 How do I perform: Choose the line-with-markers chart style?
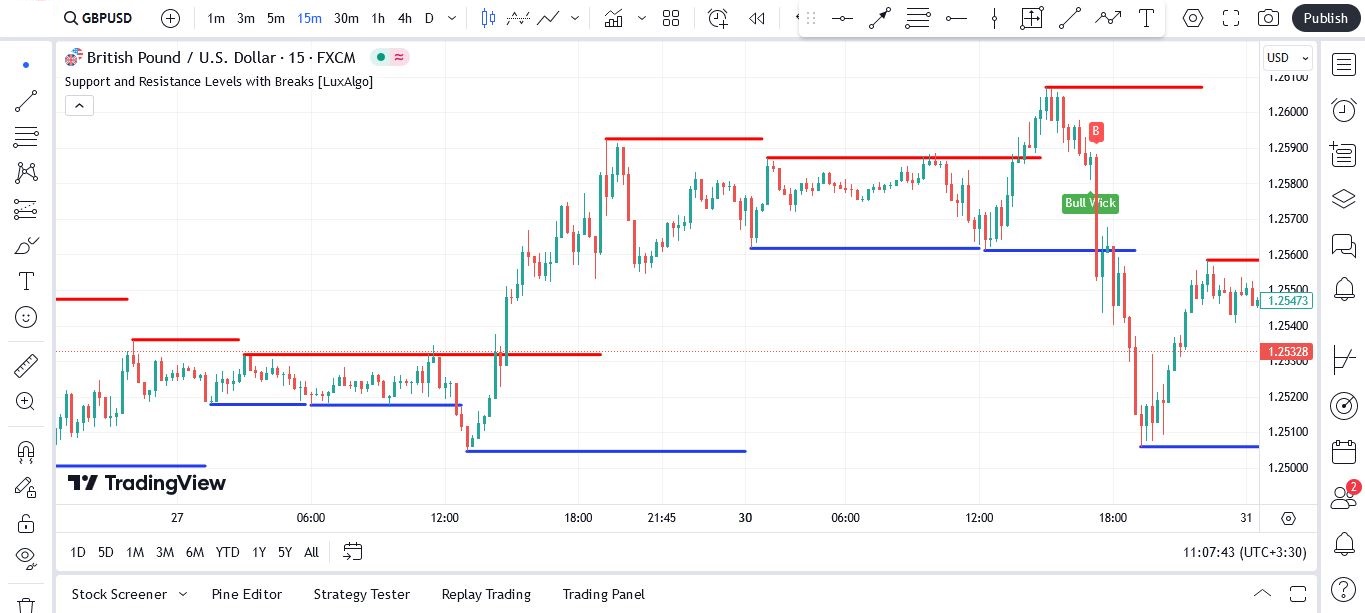[518, 18]
